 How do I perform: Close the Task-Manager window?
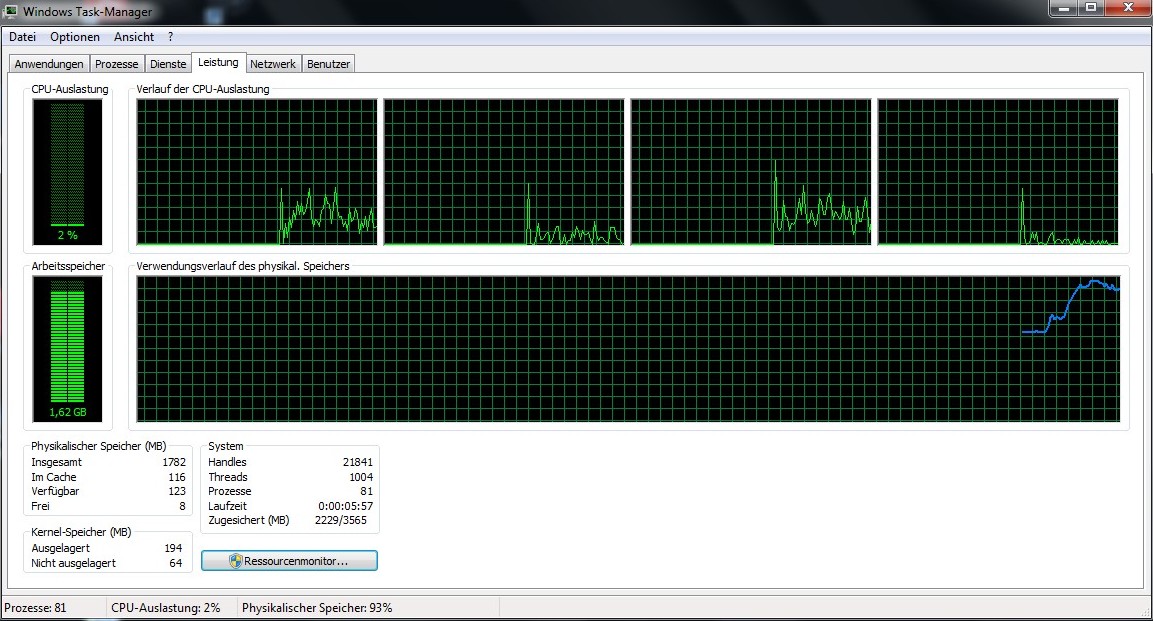pos(1129,8)
